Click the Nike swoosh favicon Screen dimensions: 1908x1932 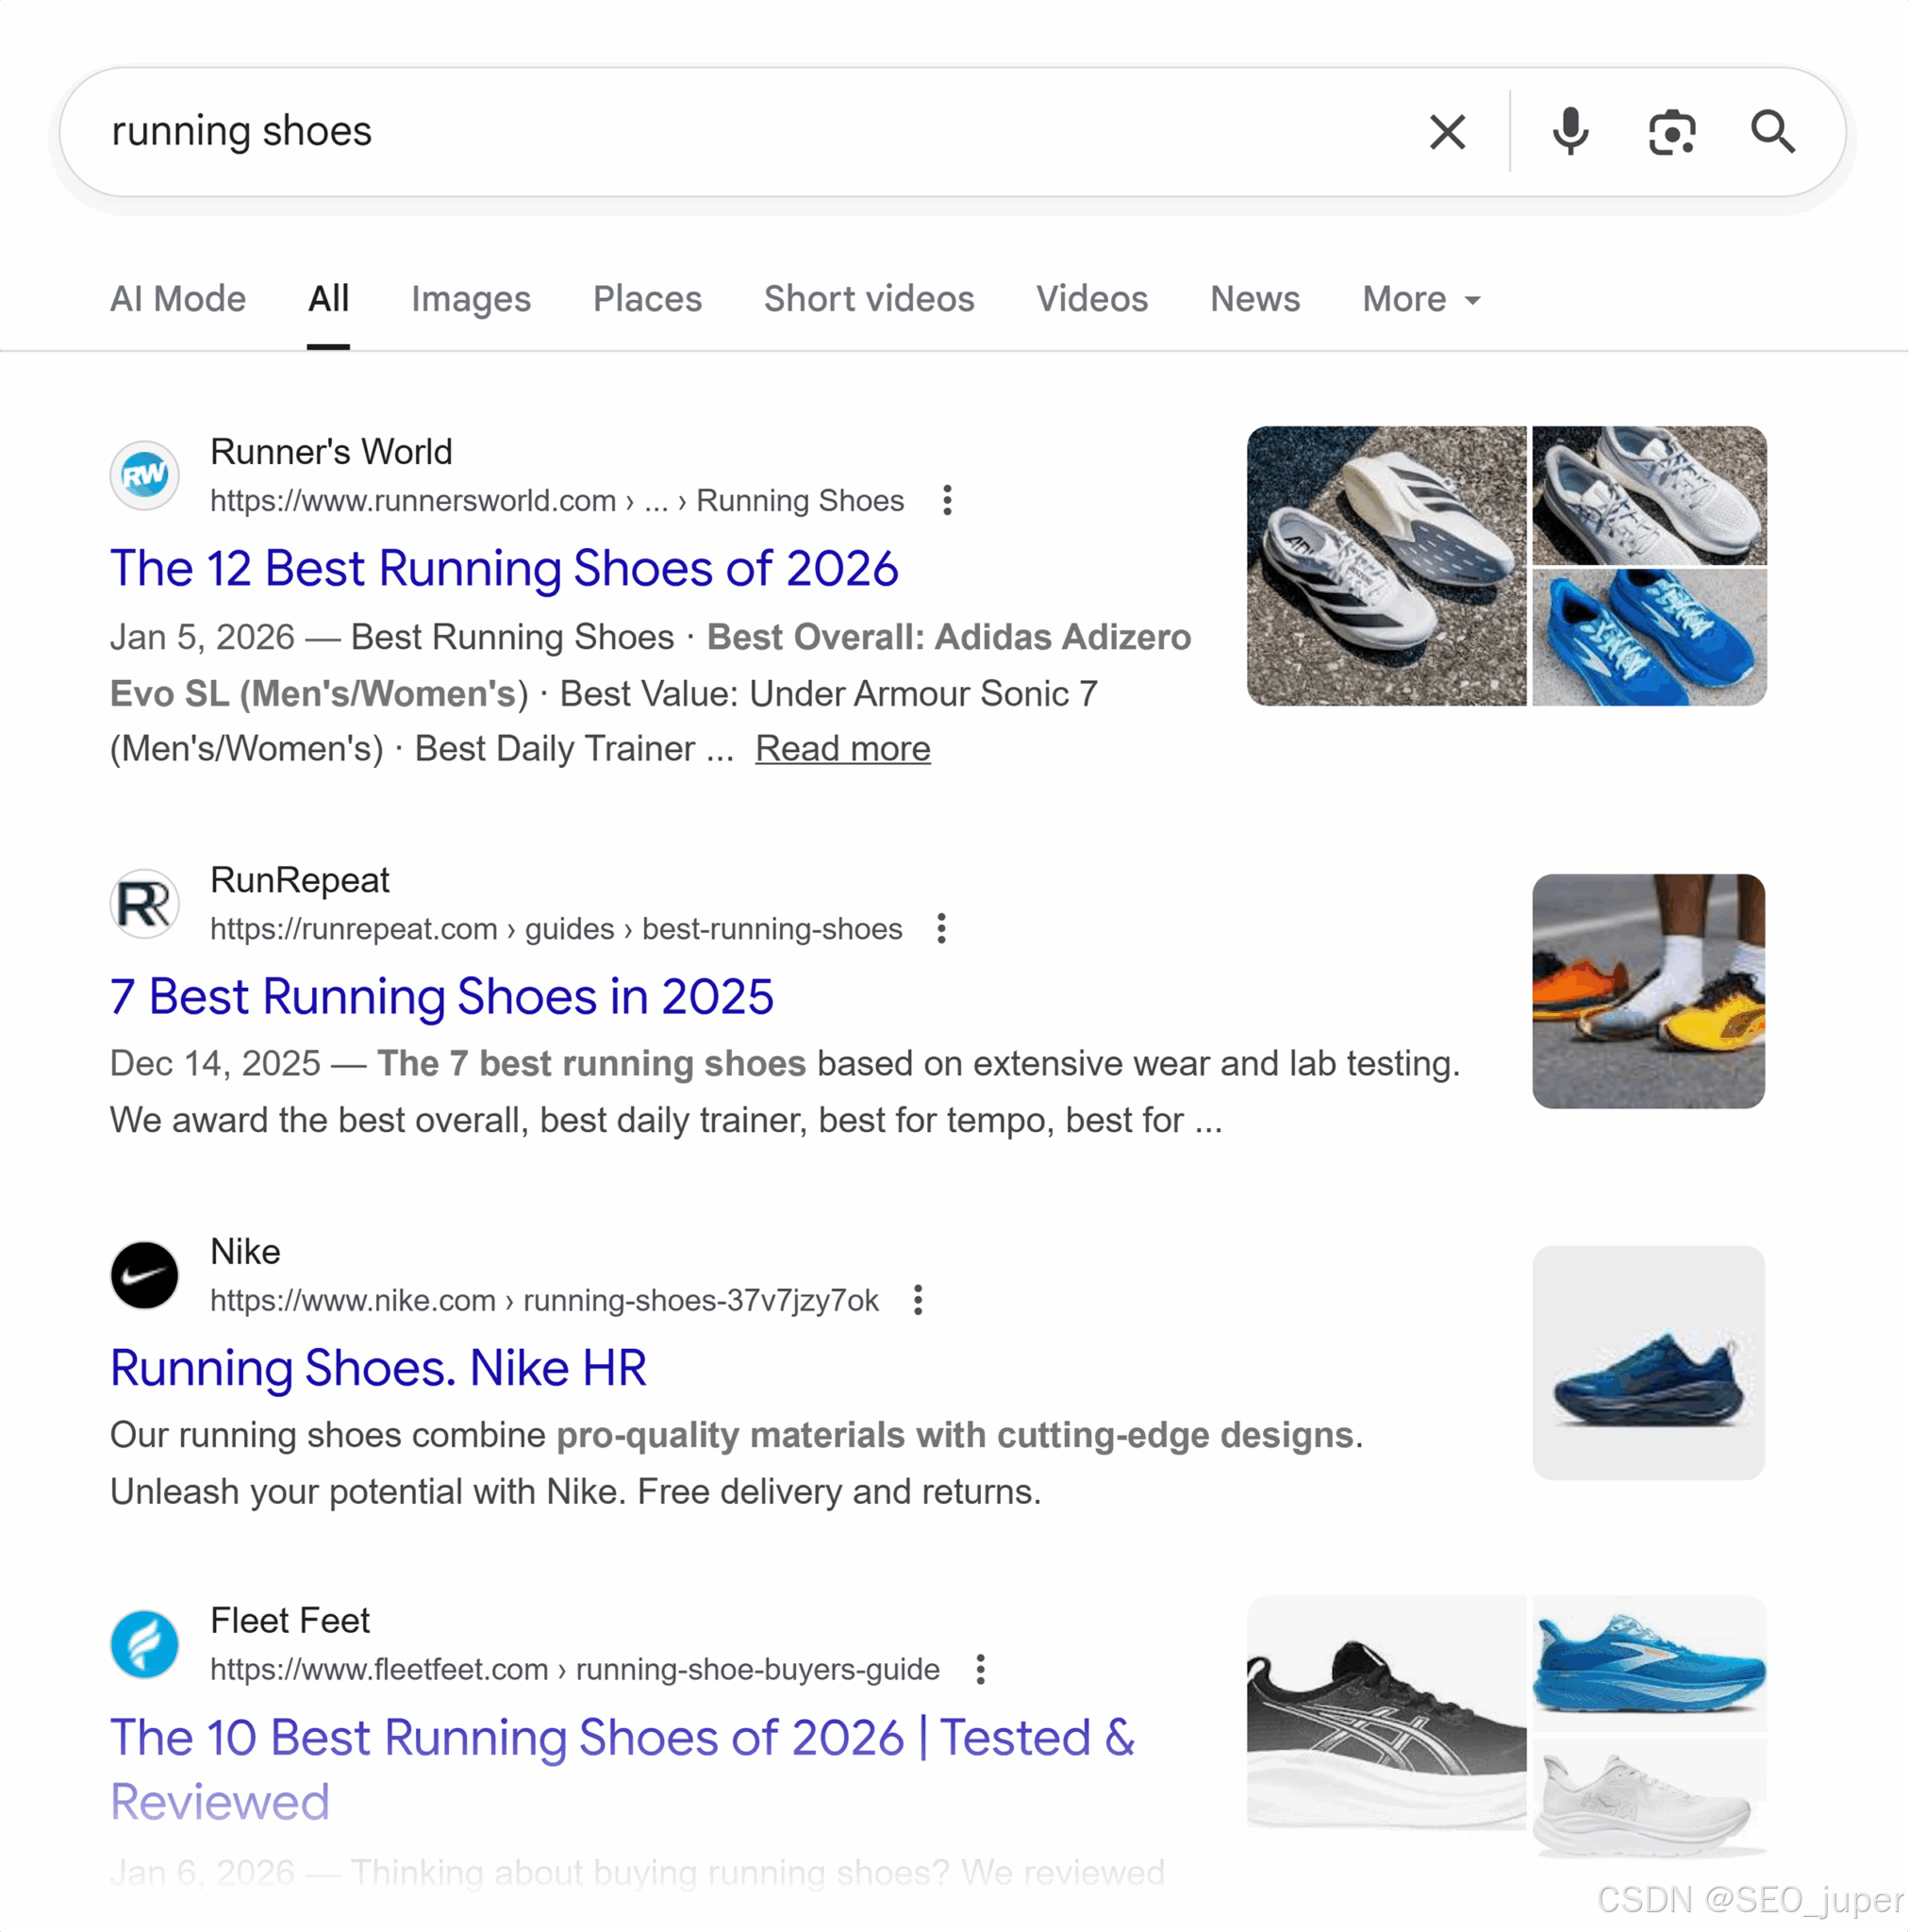tap(145, 1275)
